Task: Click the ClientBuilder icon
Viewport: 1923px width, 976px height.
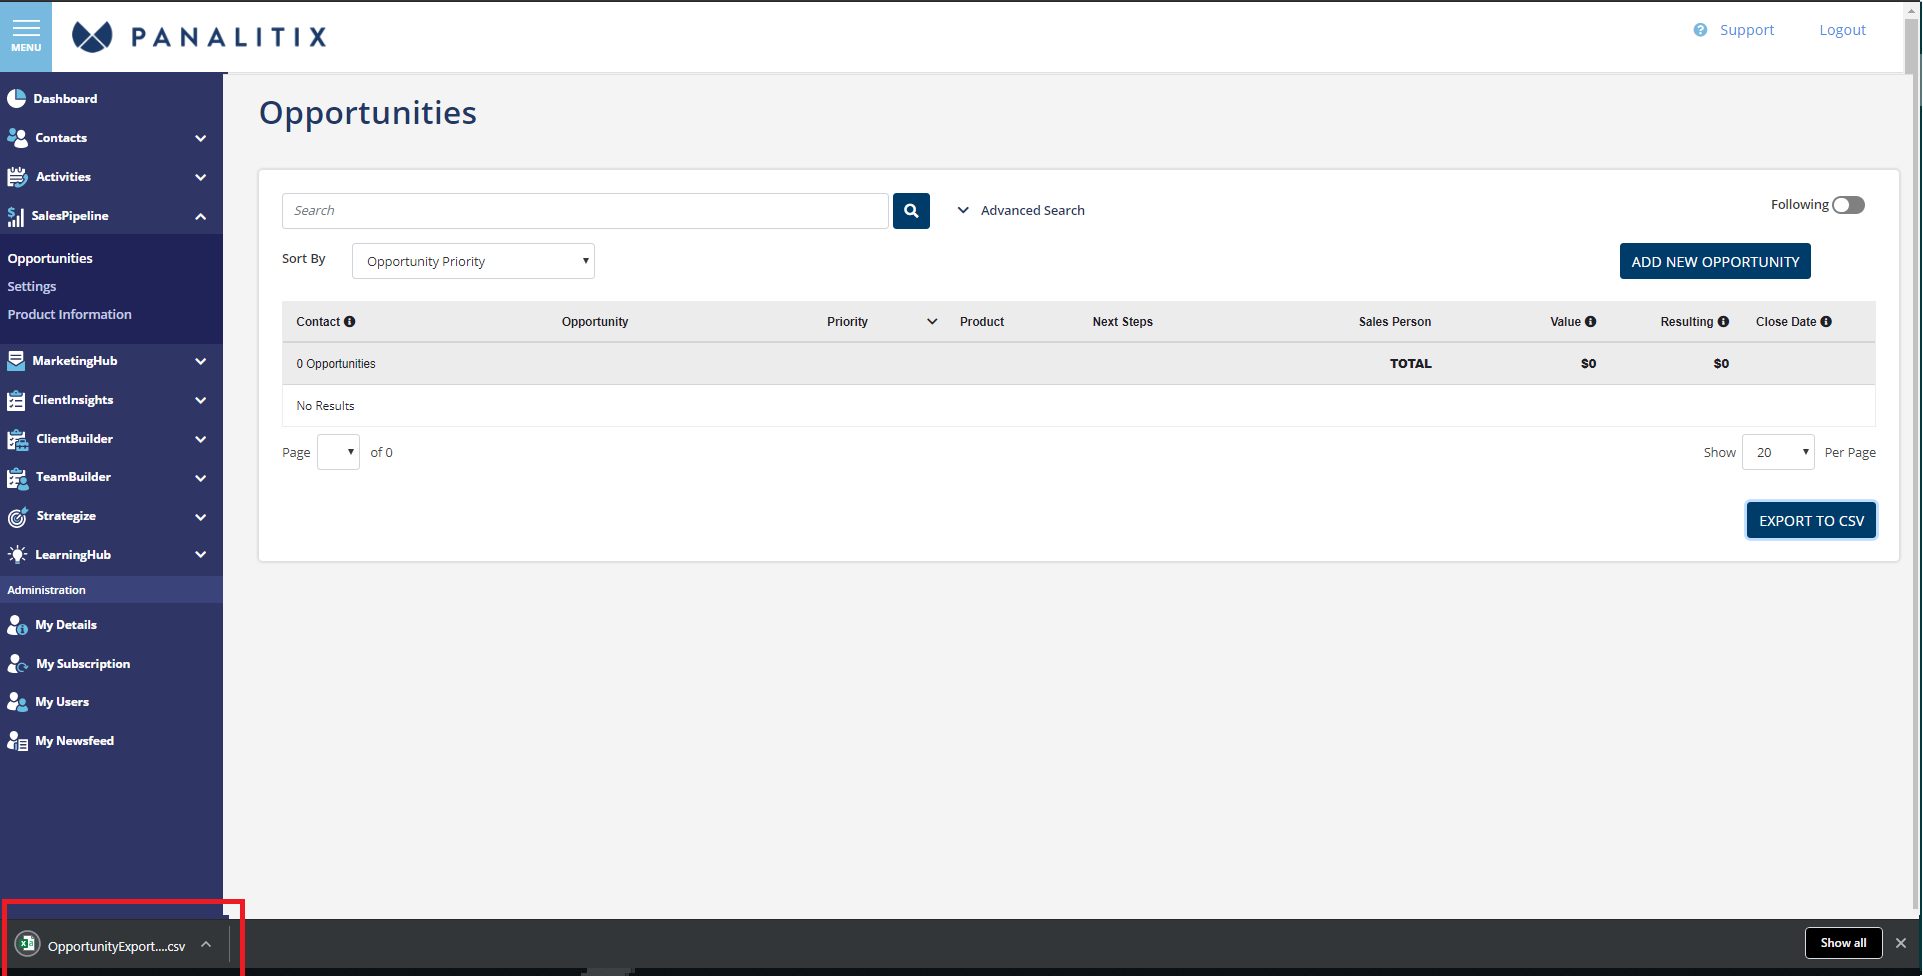Action: [17, 439]
